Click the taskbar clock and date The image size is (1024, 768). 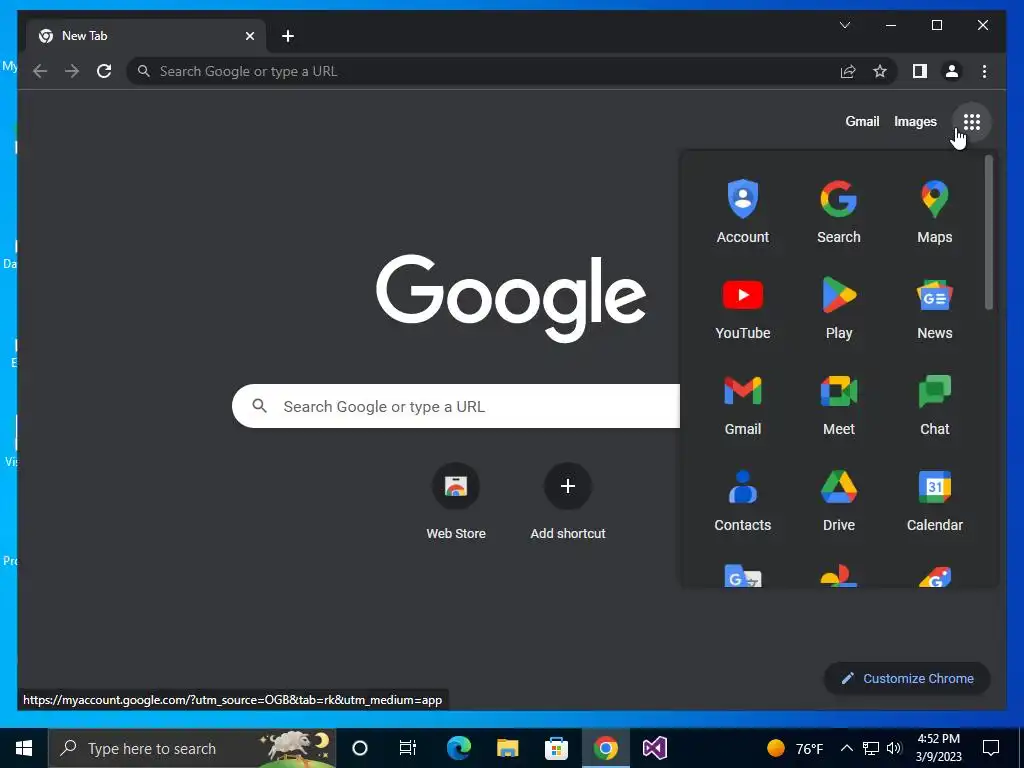[x=939, y=748]
